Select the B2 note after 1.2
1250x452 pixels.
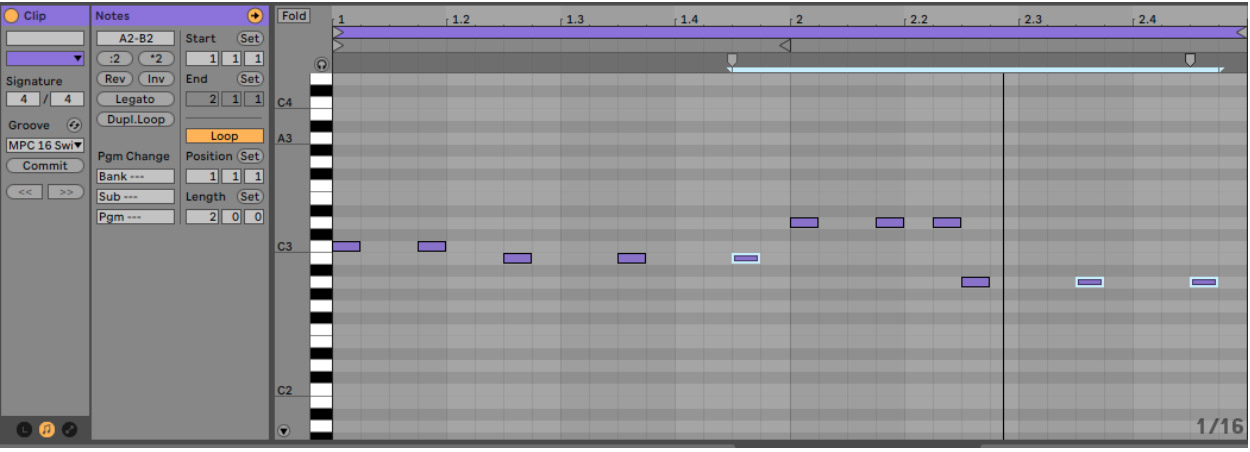(x=517, y=258)
